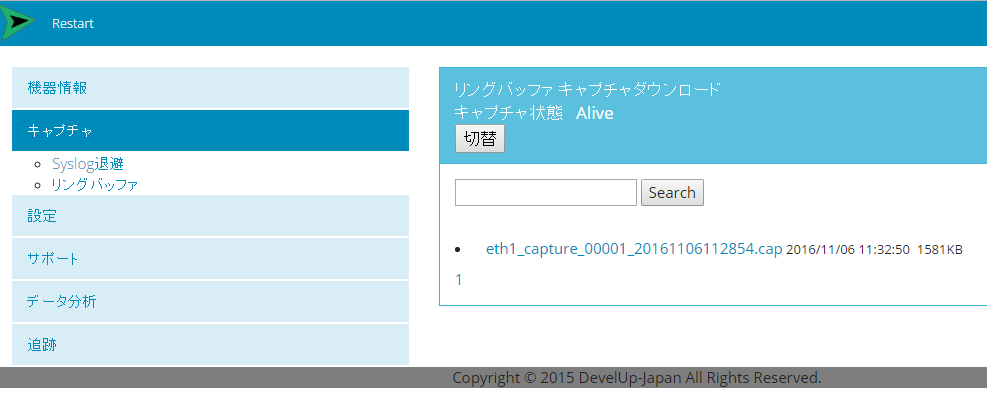Click the Restart link in header
Screen dimensions: 987x394
(x=72, y=24)
